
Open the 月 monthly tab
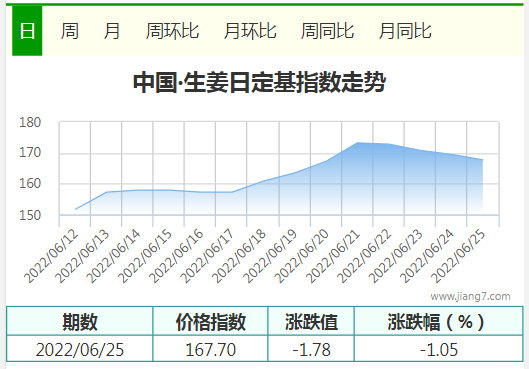[x=112, y=31]
